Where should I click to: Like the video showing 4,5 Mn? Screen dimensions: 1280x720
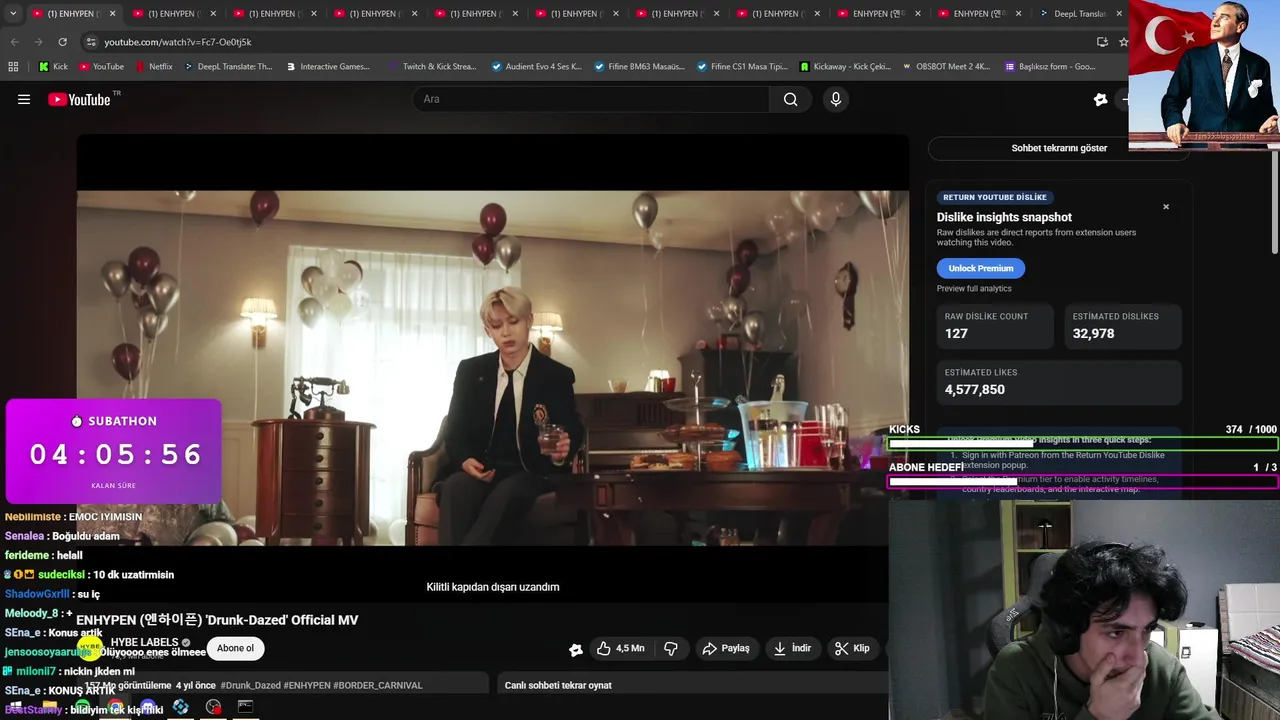[620, 648]
